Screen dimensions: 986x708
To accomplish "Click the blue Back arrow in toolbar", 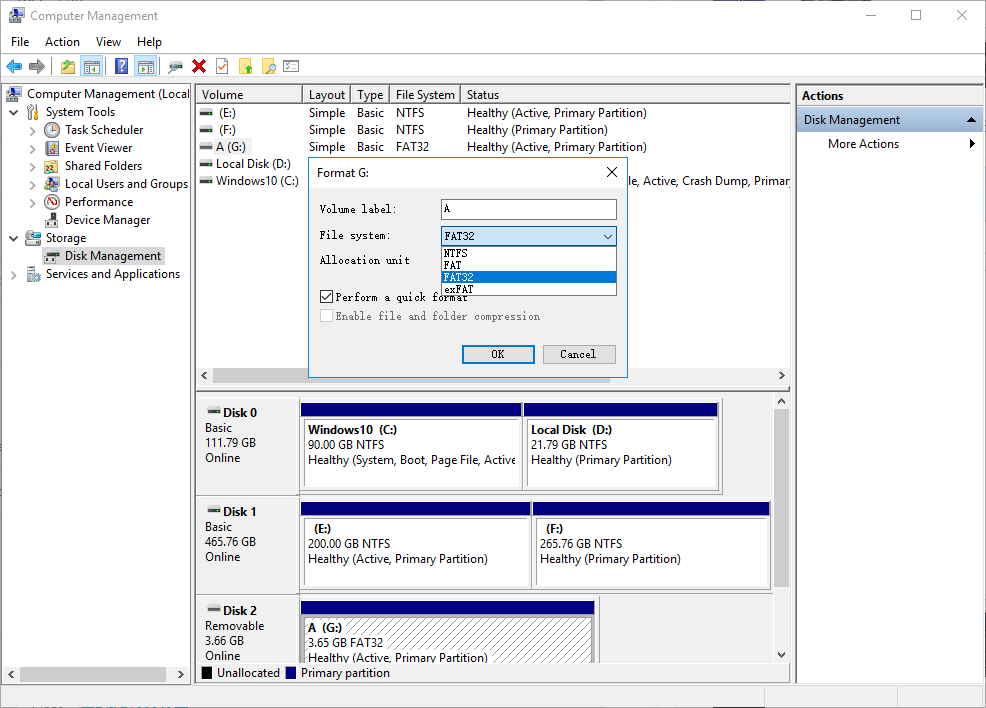I will [x=14, y=66].
